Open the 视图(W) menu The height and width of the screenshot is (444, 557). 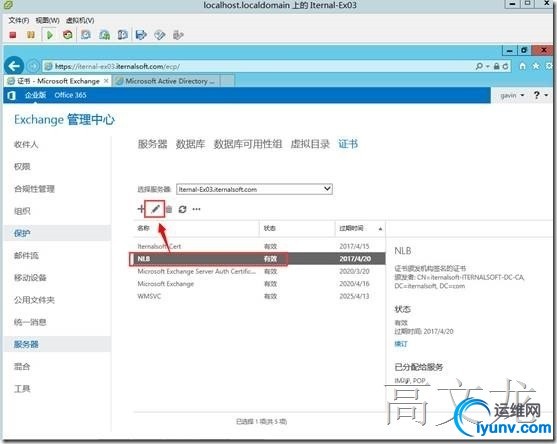tap(48, 20)
